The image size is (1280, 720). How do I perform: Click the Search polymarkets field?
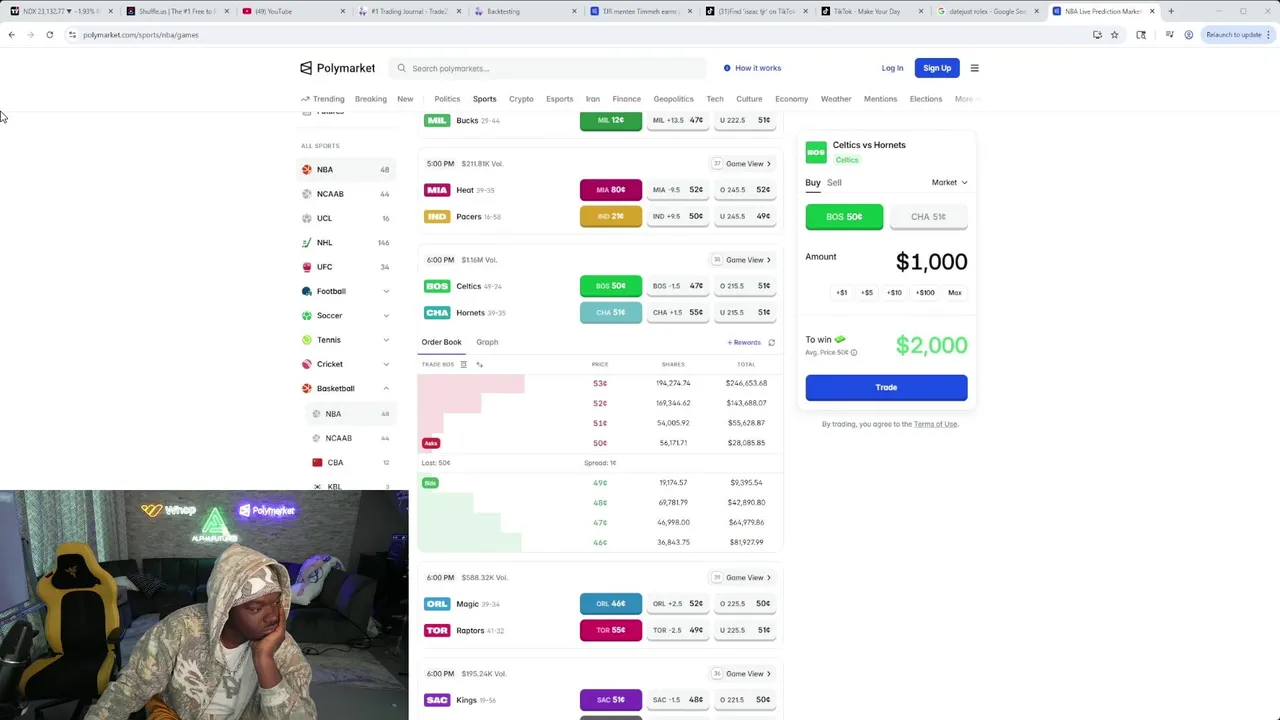[548, 68]
